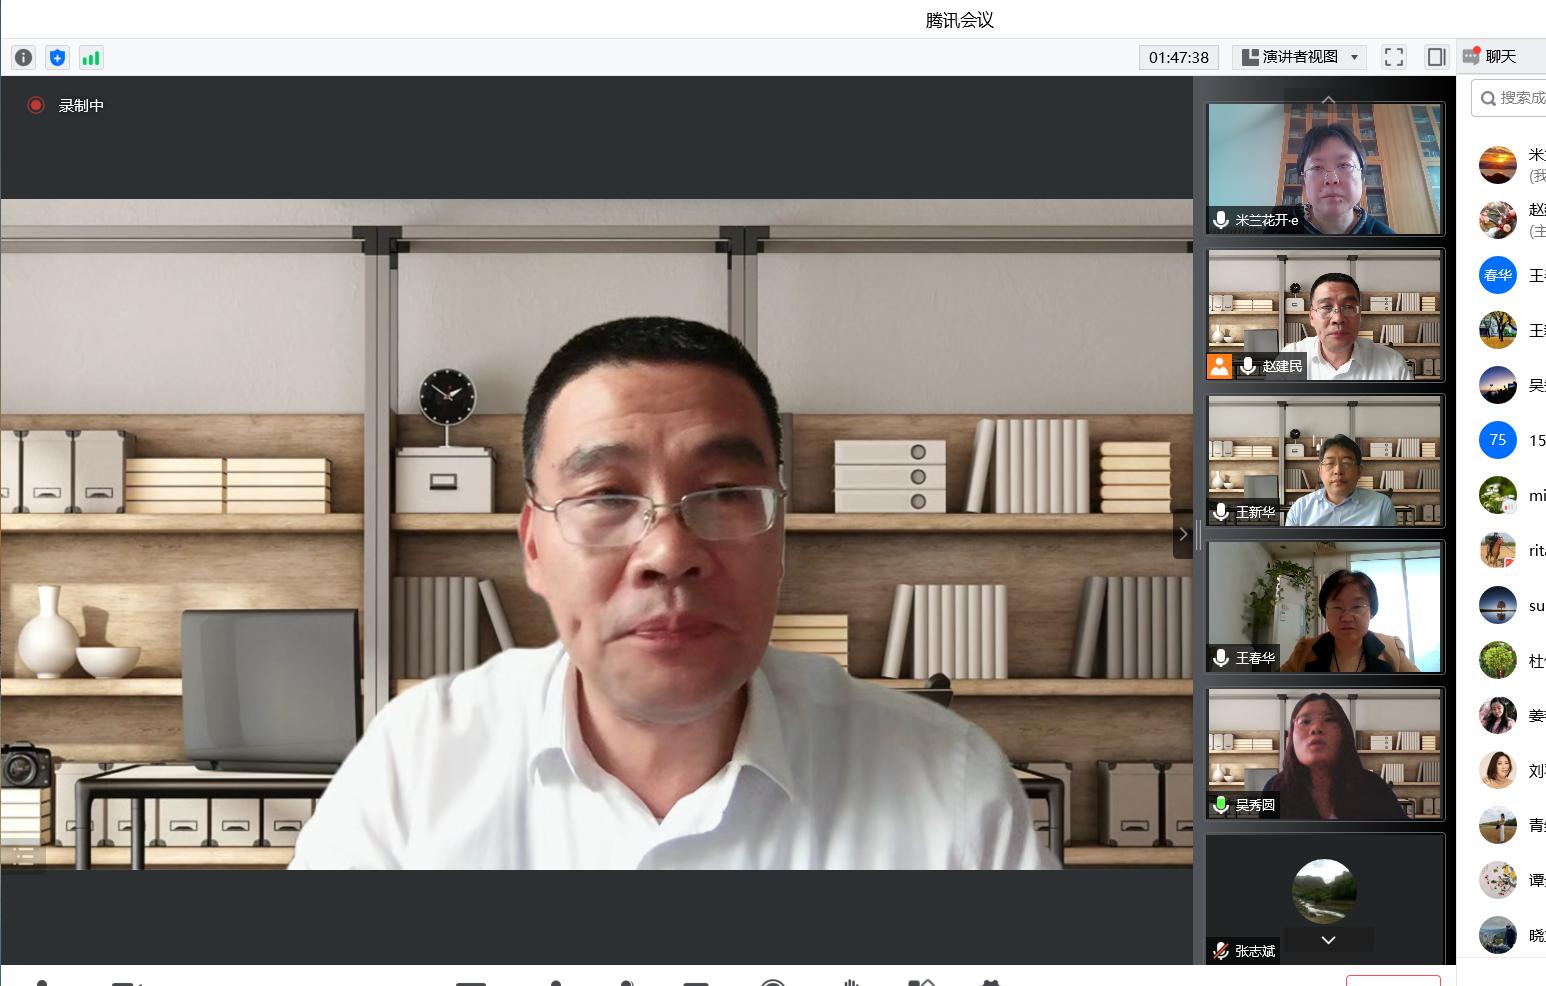Open the meeting info icon

[x=24, y=58]
